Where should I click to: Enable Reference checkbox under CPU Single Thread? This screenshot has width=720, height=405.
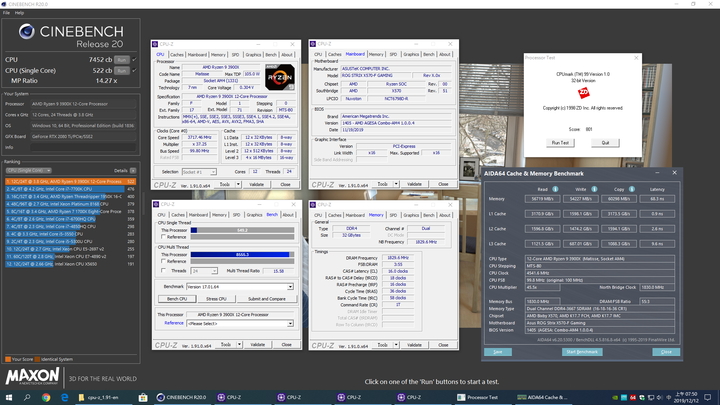163,237
